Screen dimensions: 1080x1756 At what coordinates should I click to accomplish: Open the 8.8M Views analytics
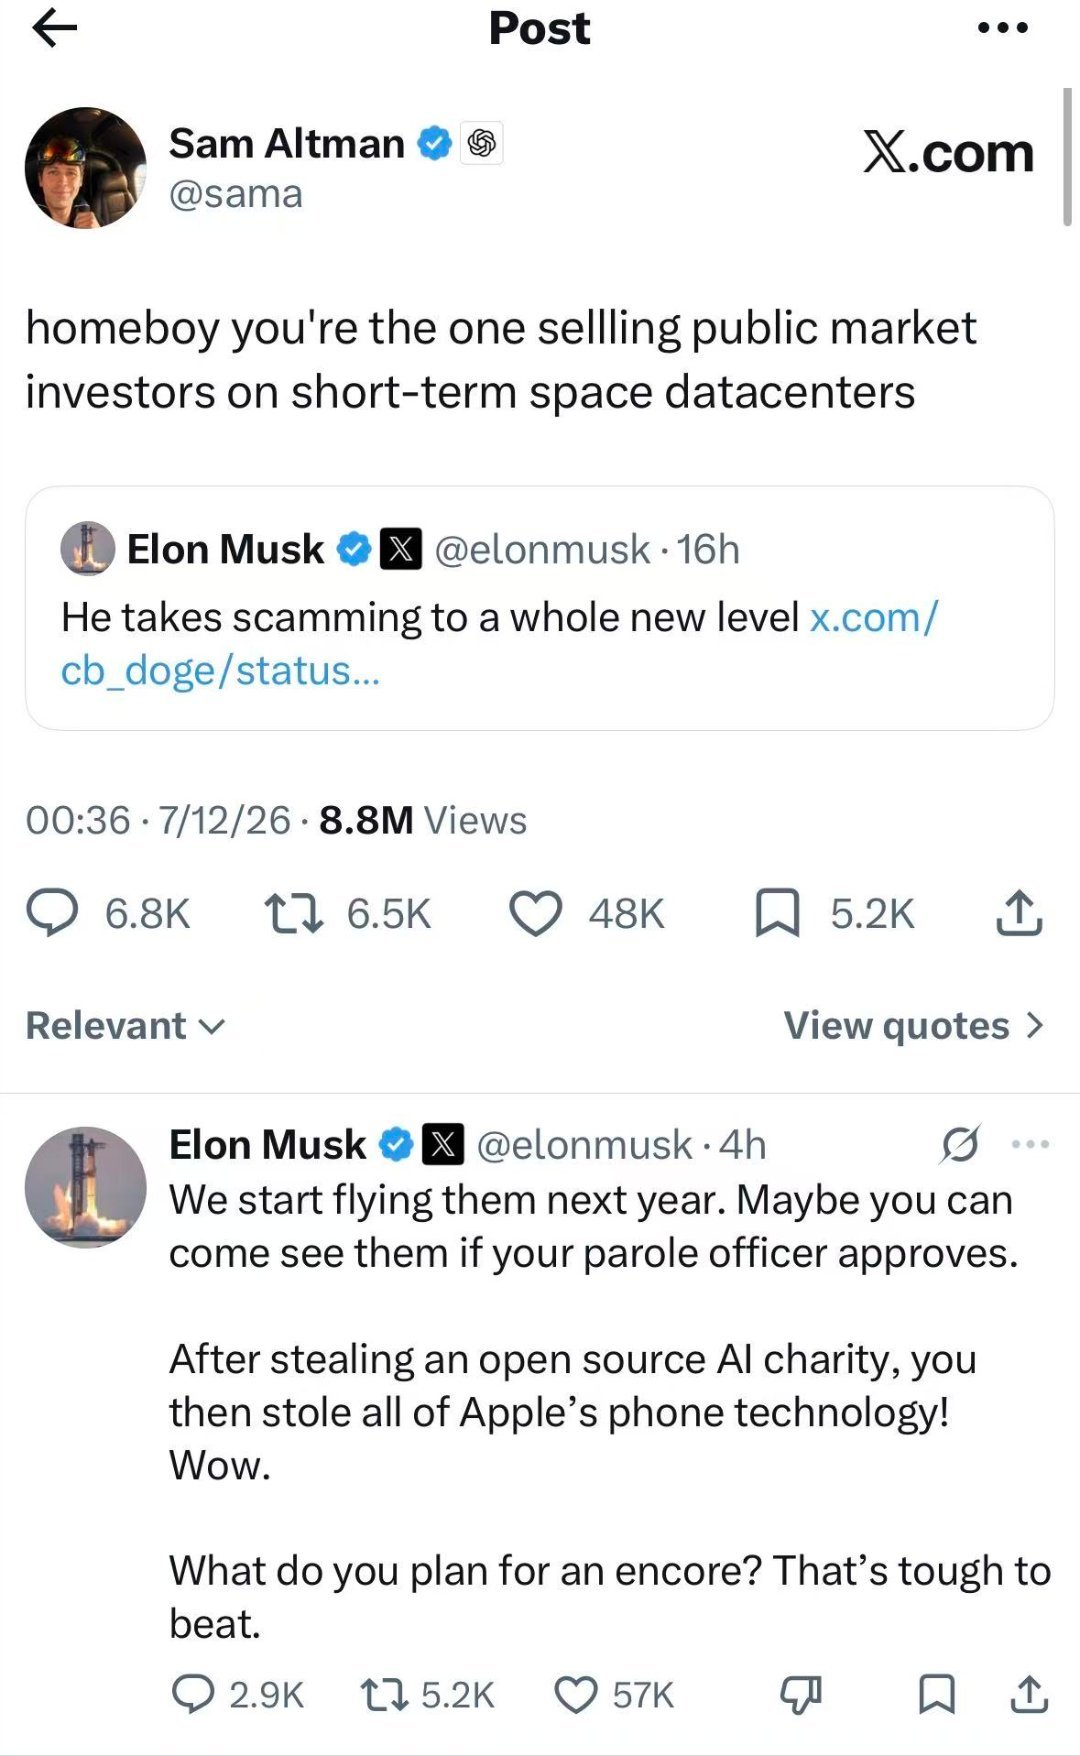(422, 820)
